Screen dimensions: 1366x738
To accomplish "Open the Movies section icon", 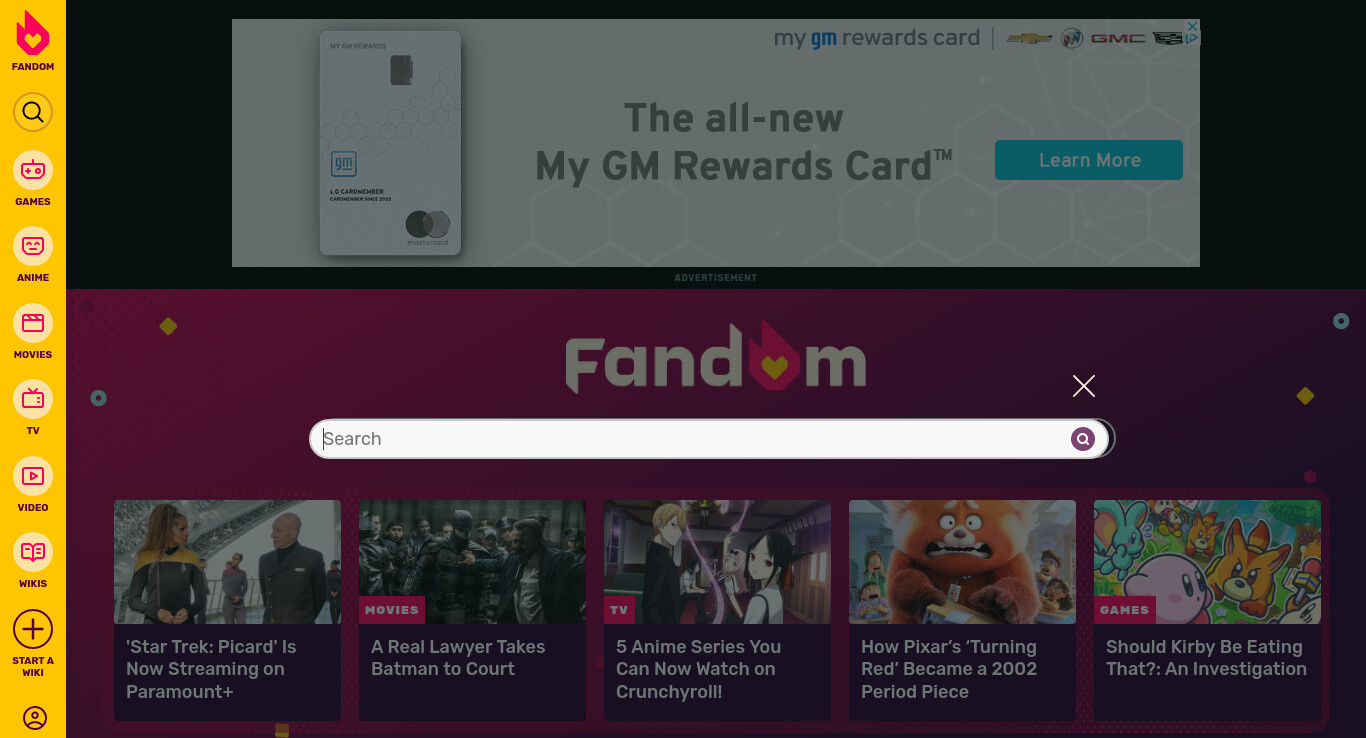I will (x=33, y=323).
